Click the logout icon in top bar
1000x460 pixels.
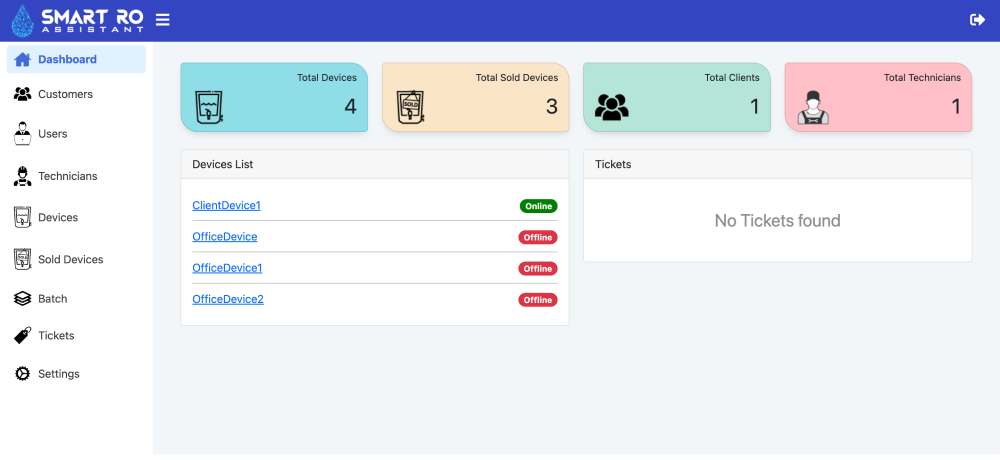978,20
